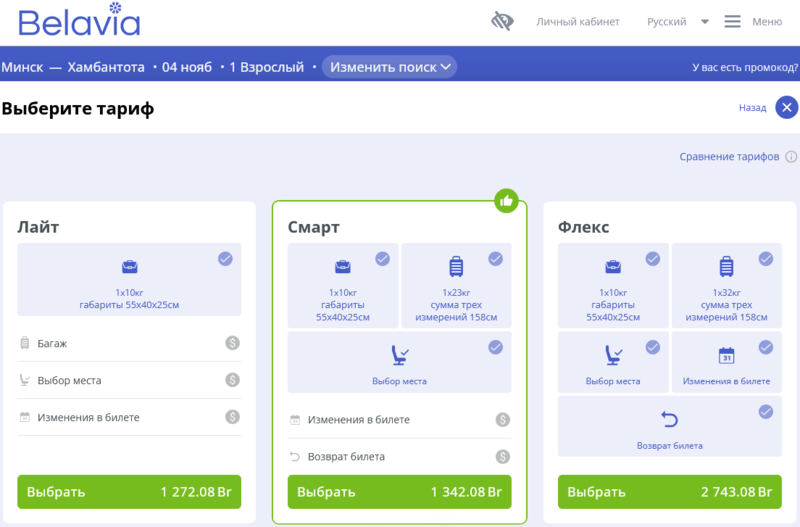Screen dimensions: 800x527
Task: Open the hamburger Меню icon
Action: point(733,21)
